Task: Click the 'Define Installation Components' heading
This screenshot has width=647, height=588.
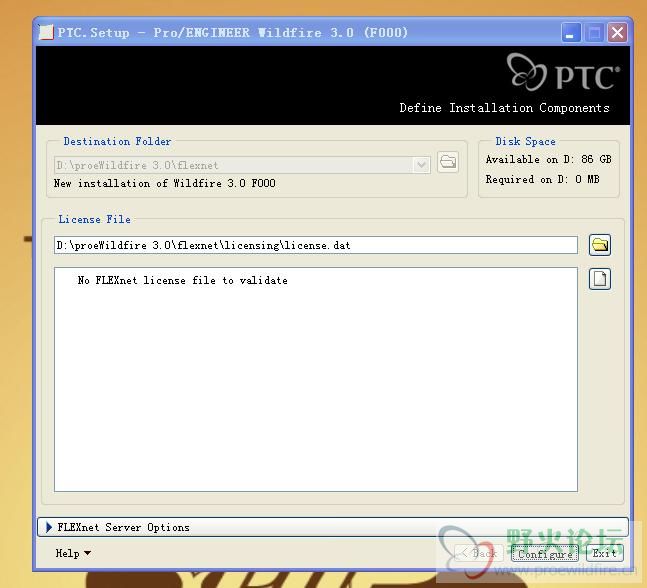Action: coord(504,108)
